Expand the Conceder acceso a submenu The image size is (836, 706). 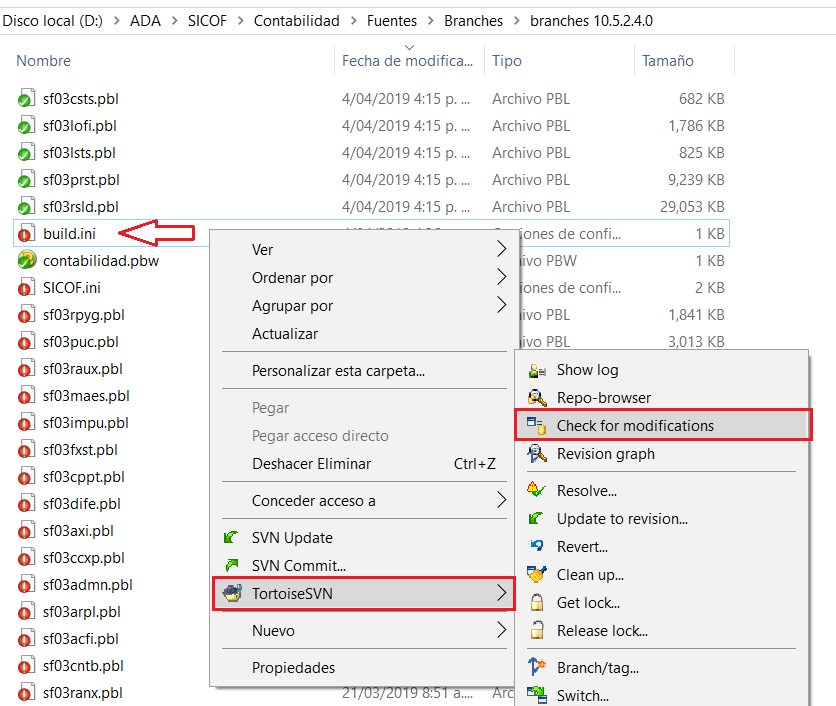[501, 501]
